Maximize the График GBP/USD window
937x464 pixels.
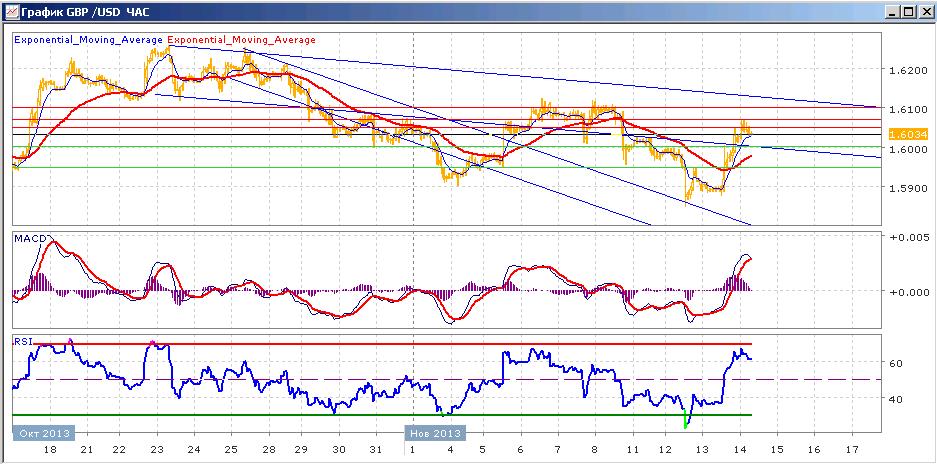(907, 11)
